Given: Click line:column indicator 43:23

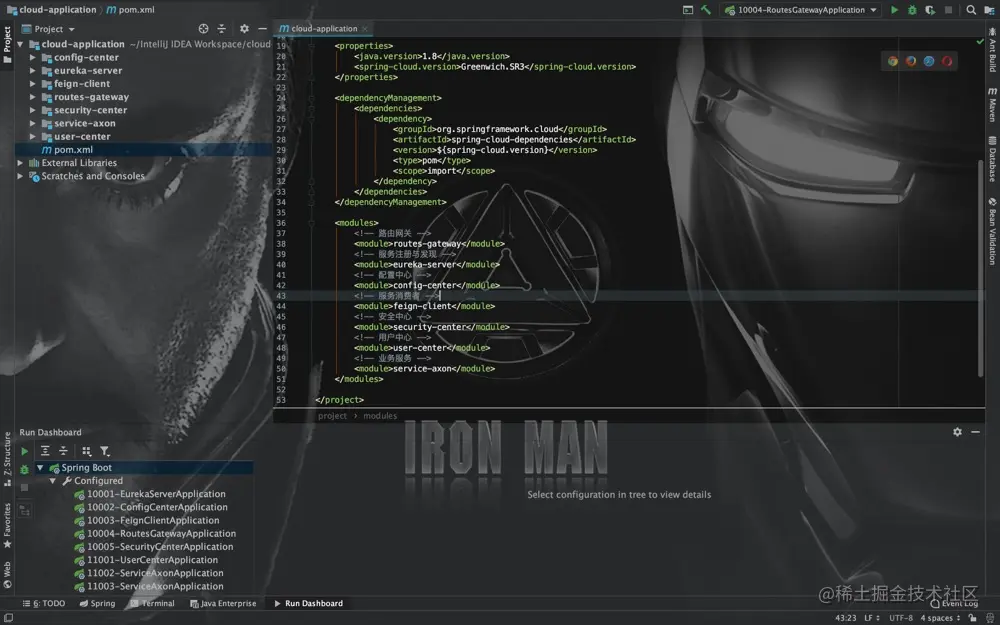Looking at the screenshot, I should (x=846, y=618).
